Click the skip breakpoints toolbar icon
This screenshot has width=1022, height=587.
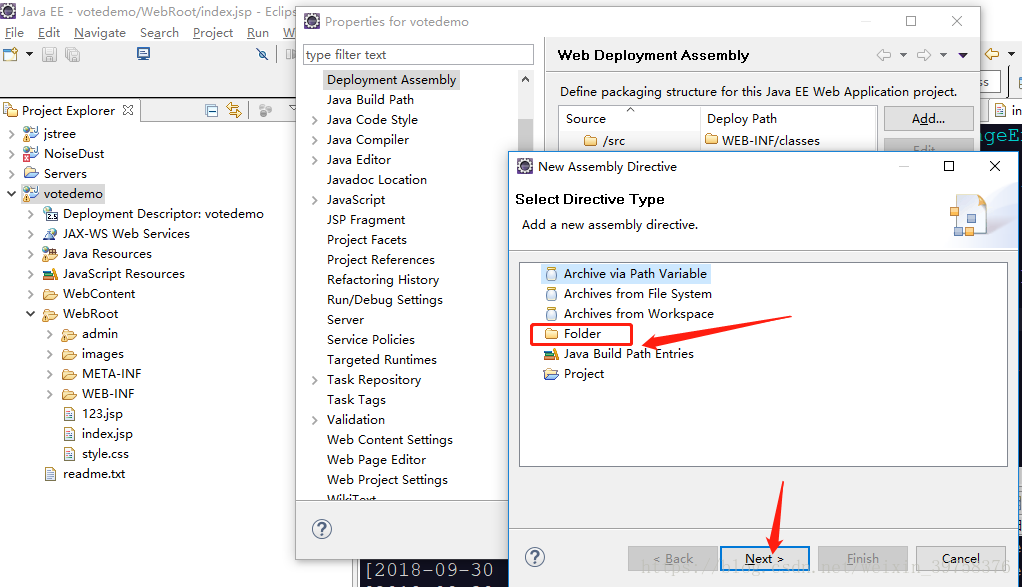(262, 54)
